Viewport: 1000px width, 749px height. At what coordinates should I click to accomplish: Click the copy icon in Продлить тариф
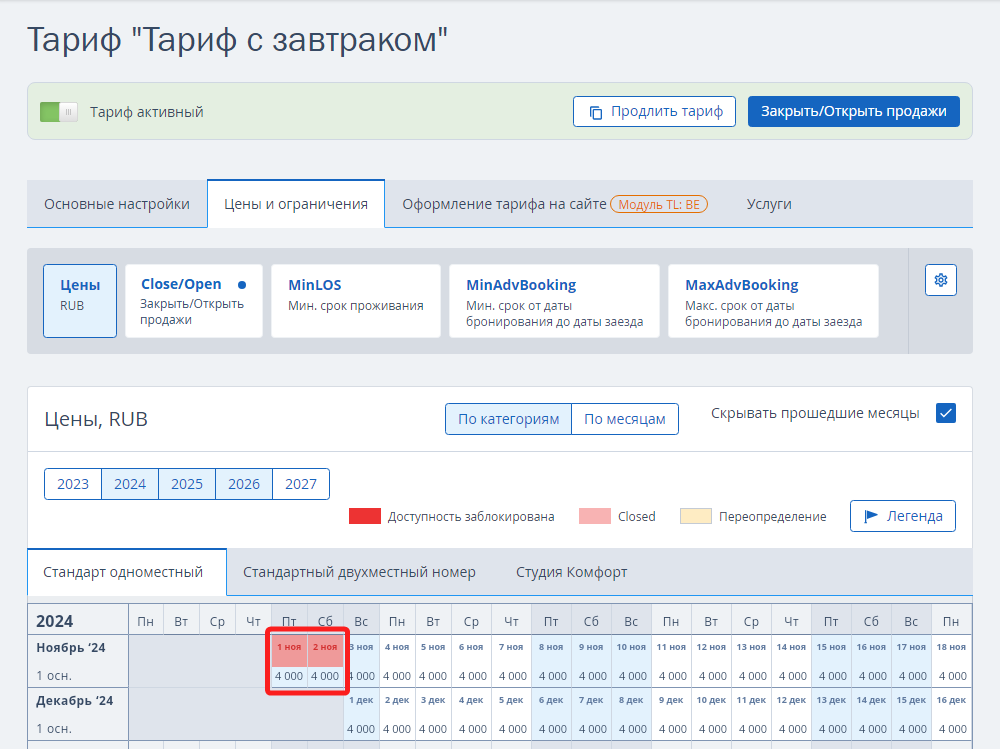click(596, 112)
